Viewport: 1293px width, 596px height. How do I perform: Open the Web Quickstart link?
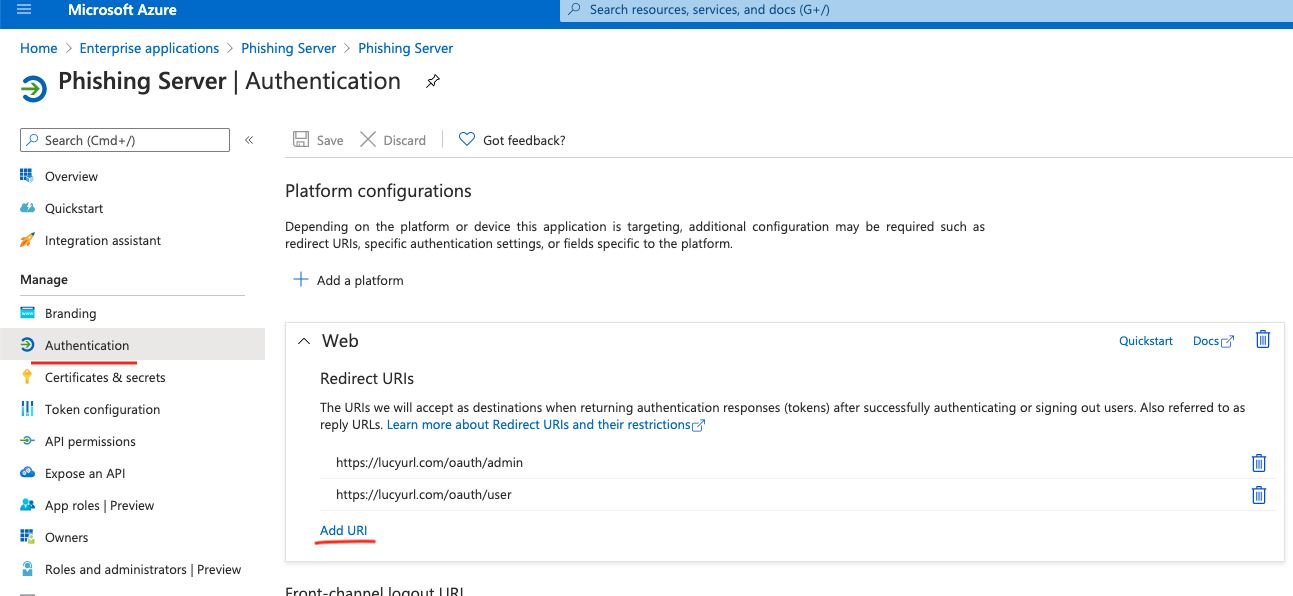1146,341
